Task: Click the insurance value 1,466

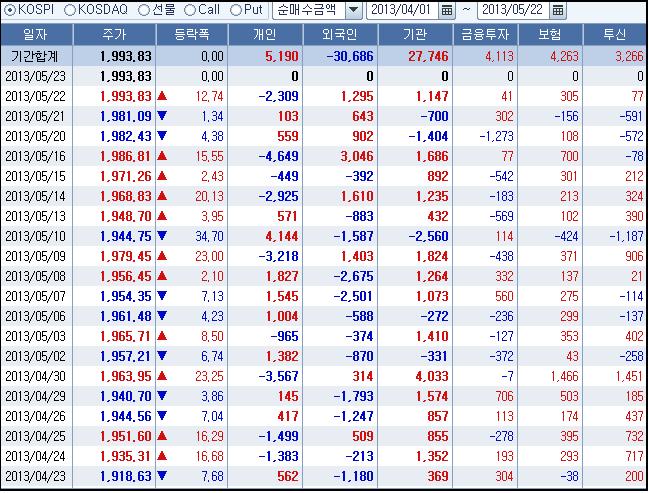Action: [x=565, y=376]
